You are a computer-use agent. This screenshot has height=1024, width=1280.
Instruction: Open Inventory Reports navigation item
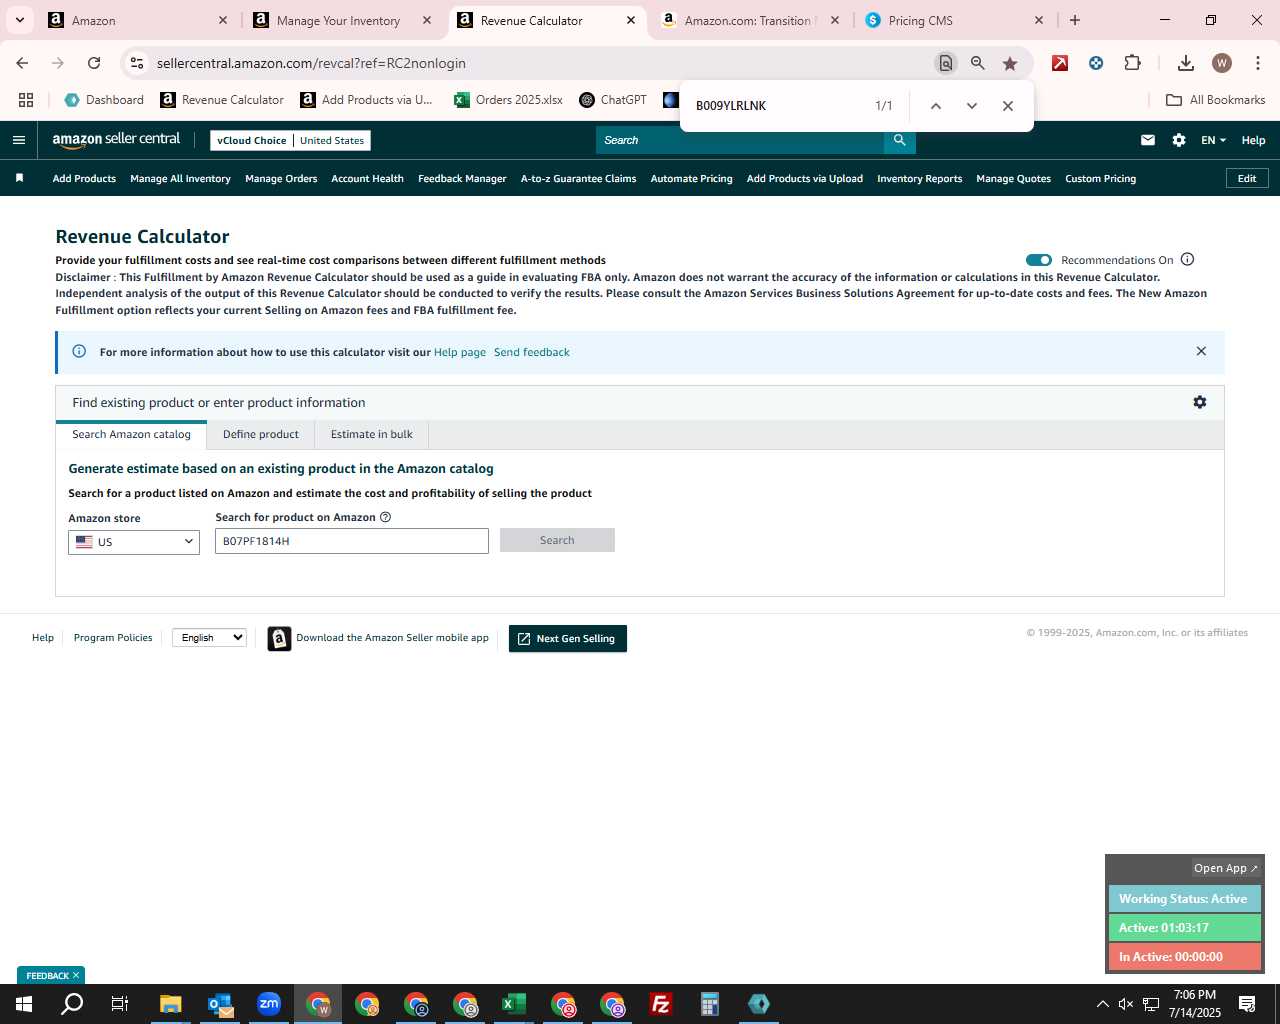coord(919,178)
